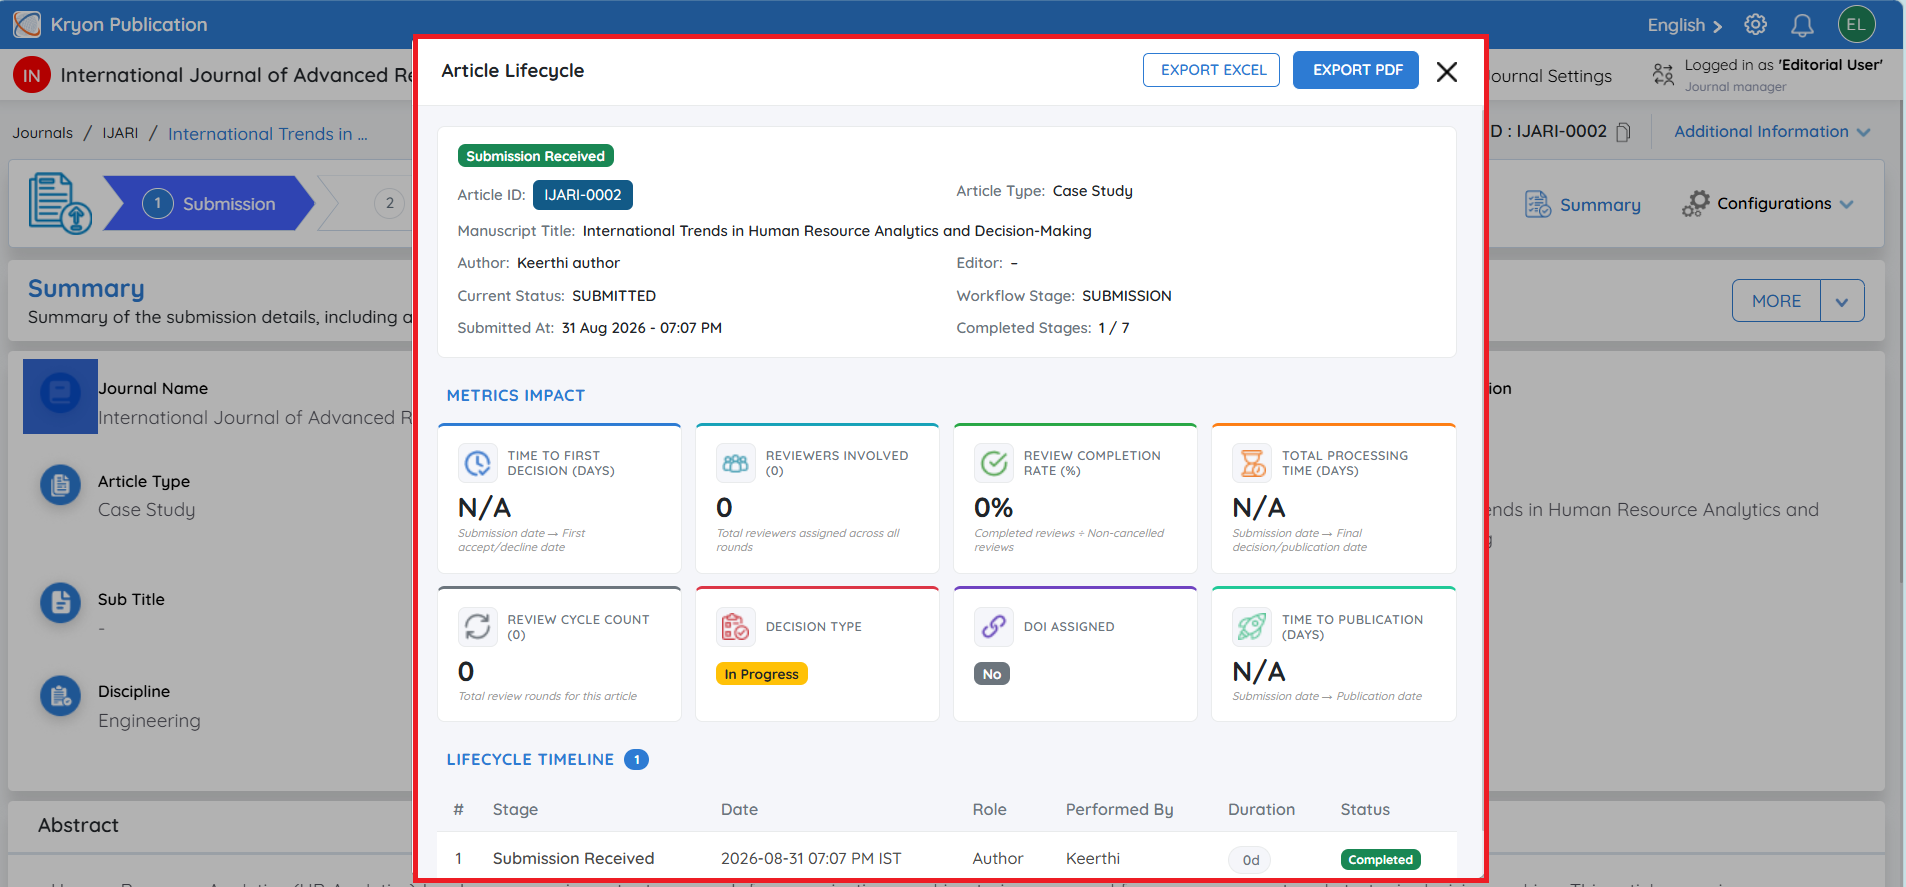Open the Summary tab

click(x=1583, y=205)
